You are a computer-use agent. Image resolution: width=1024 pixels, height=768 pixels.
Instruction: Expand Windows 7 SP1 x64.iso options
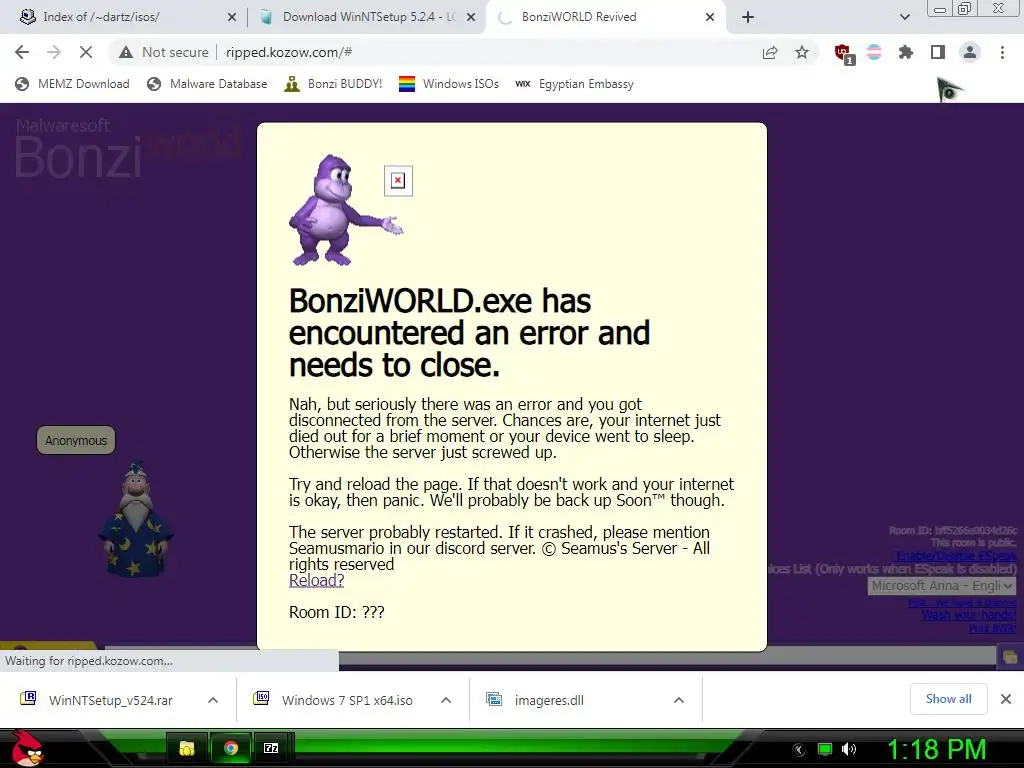446,700
